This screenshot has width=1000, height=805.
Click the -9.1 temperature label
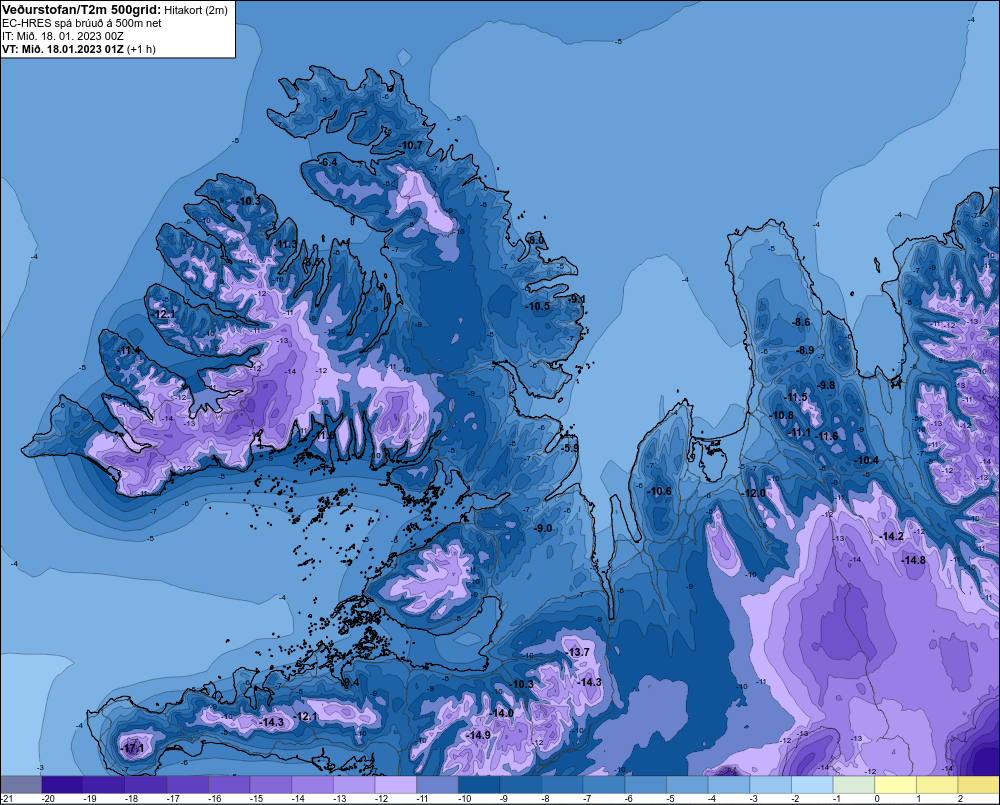click(577, 299)
